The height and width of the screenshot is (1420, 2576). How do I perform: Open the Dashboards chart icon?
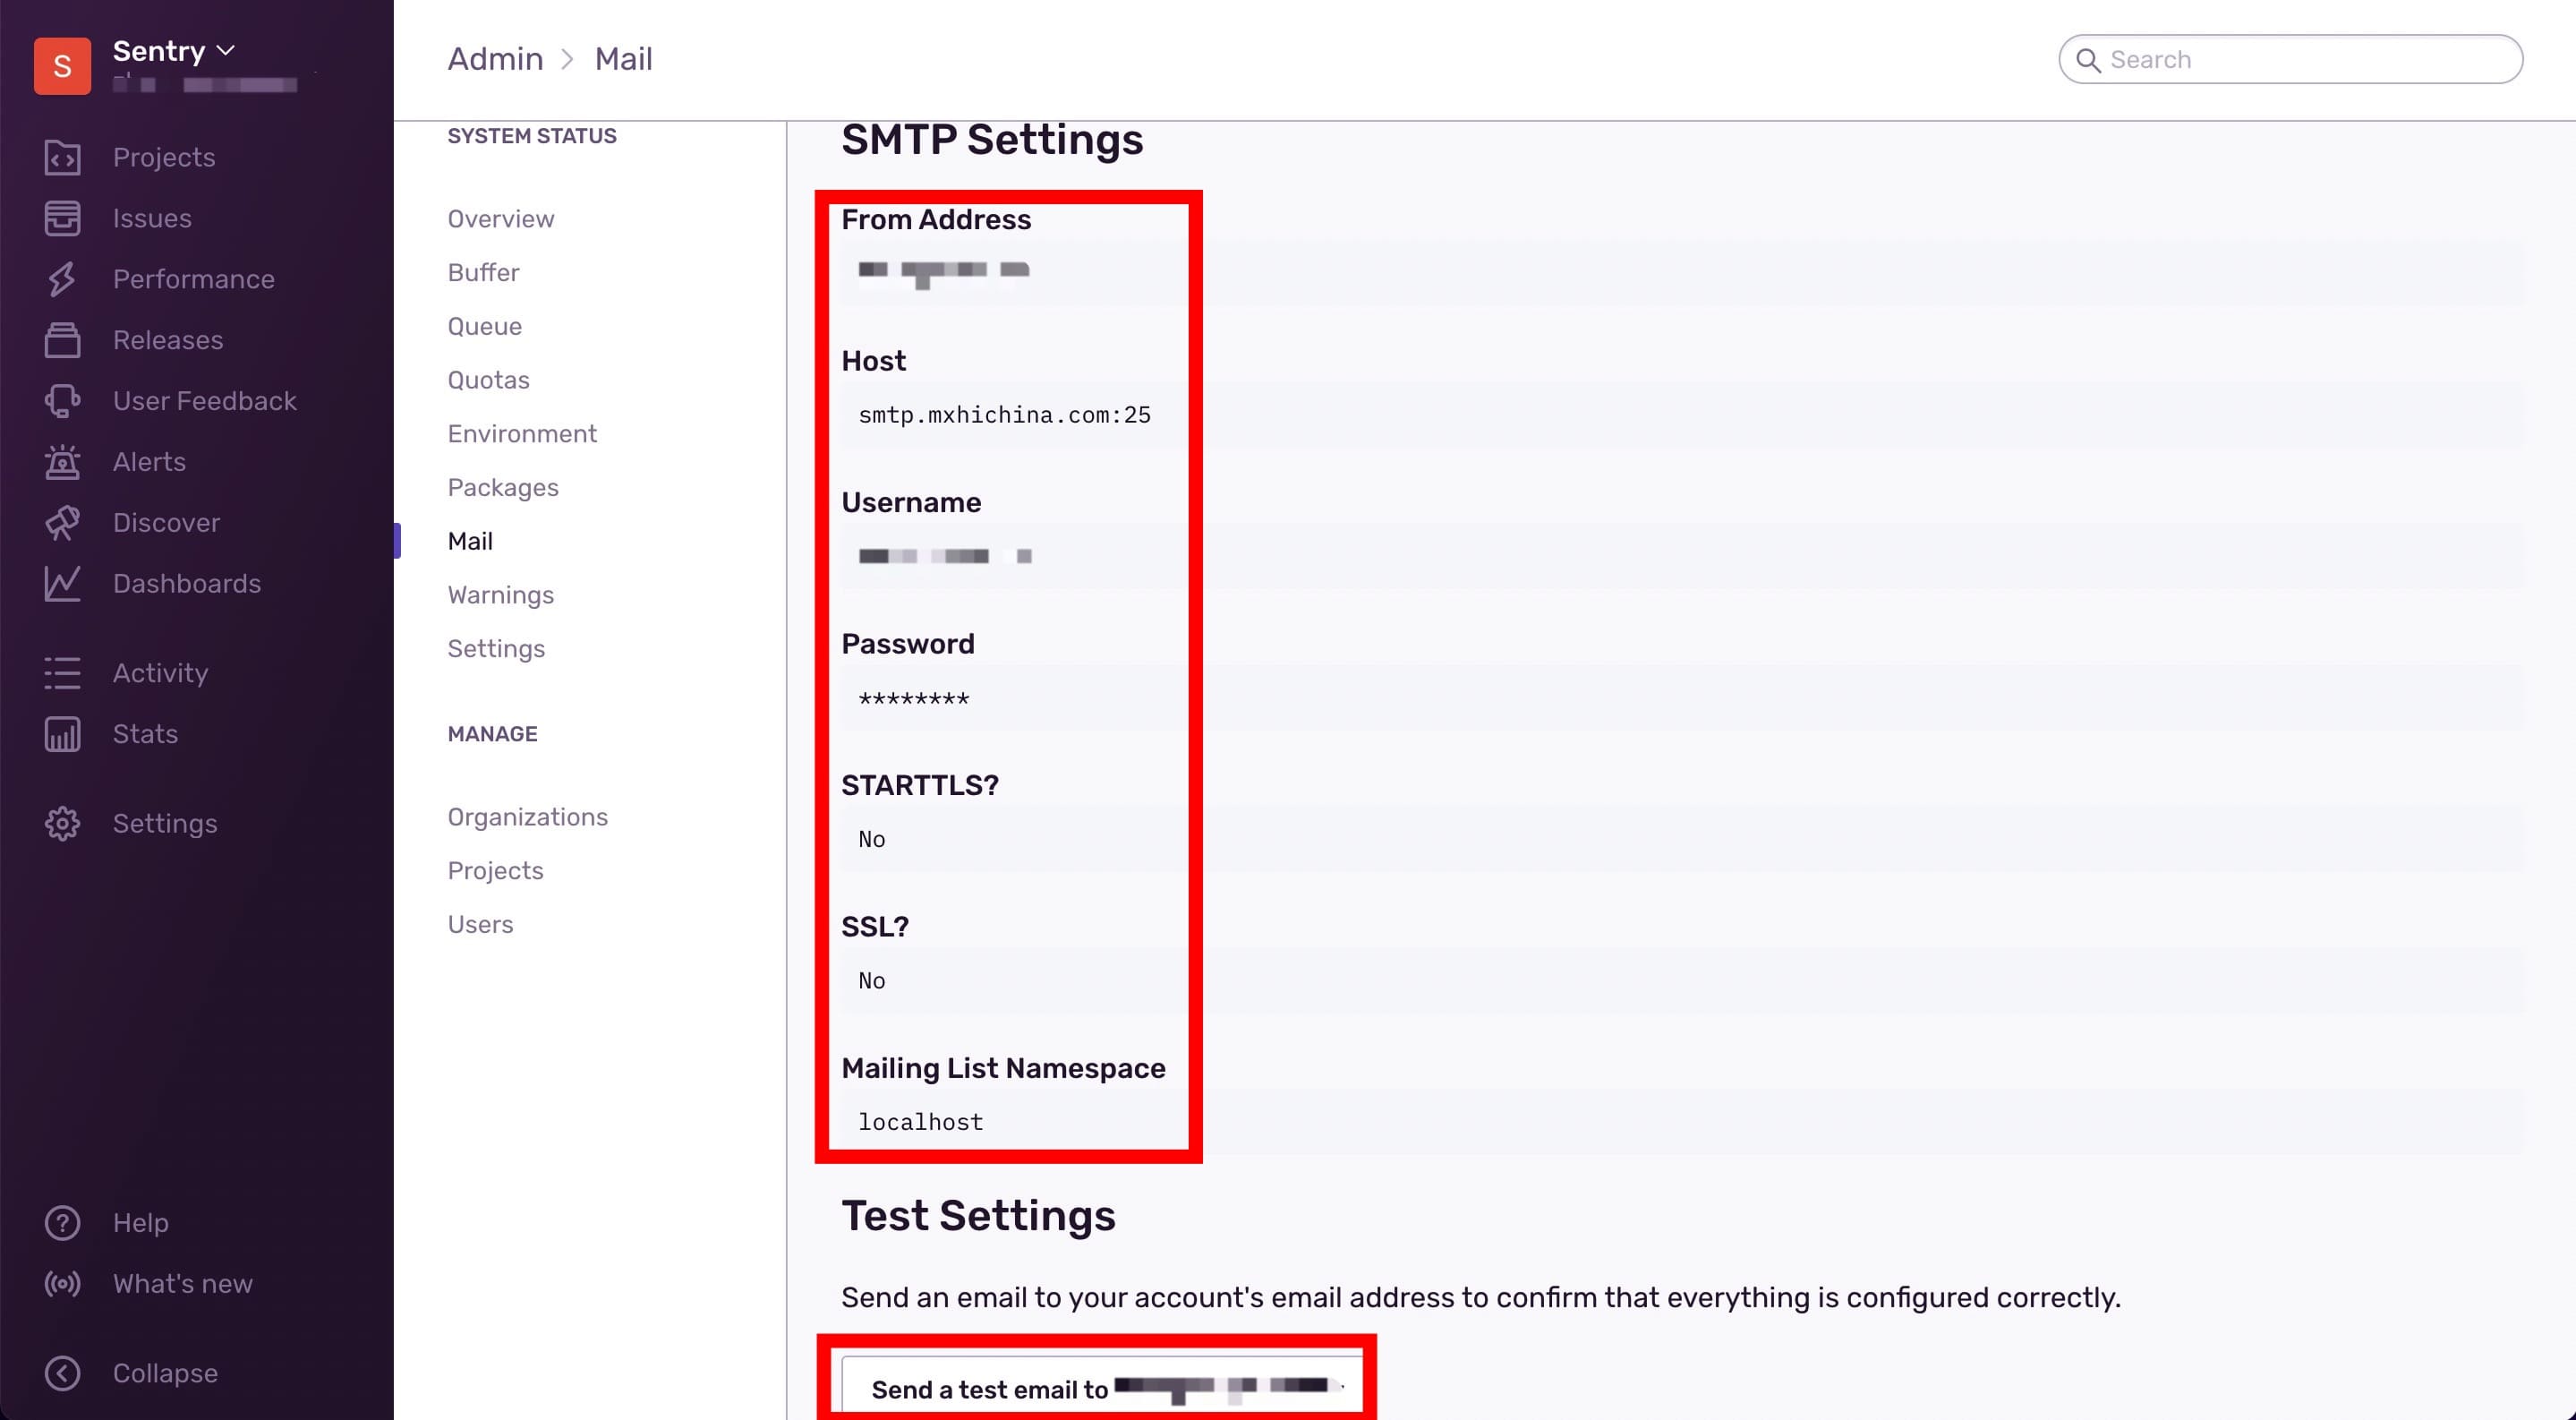tap(62, 584)
